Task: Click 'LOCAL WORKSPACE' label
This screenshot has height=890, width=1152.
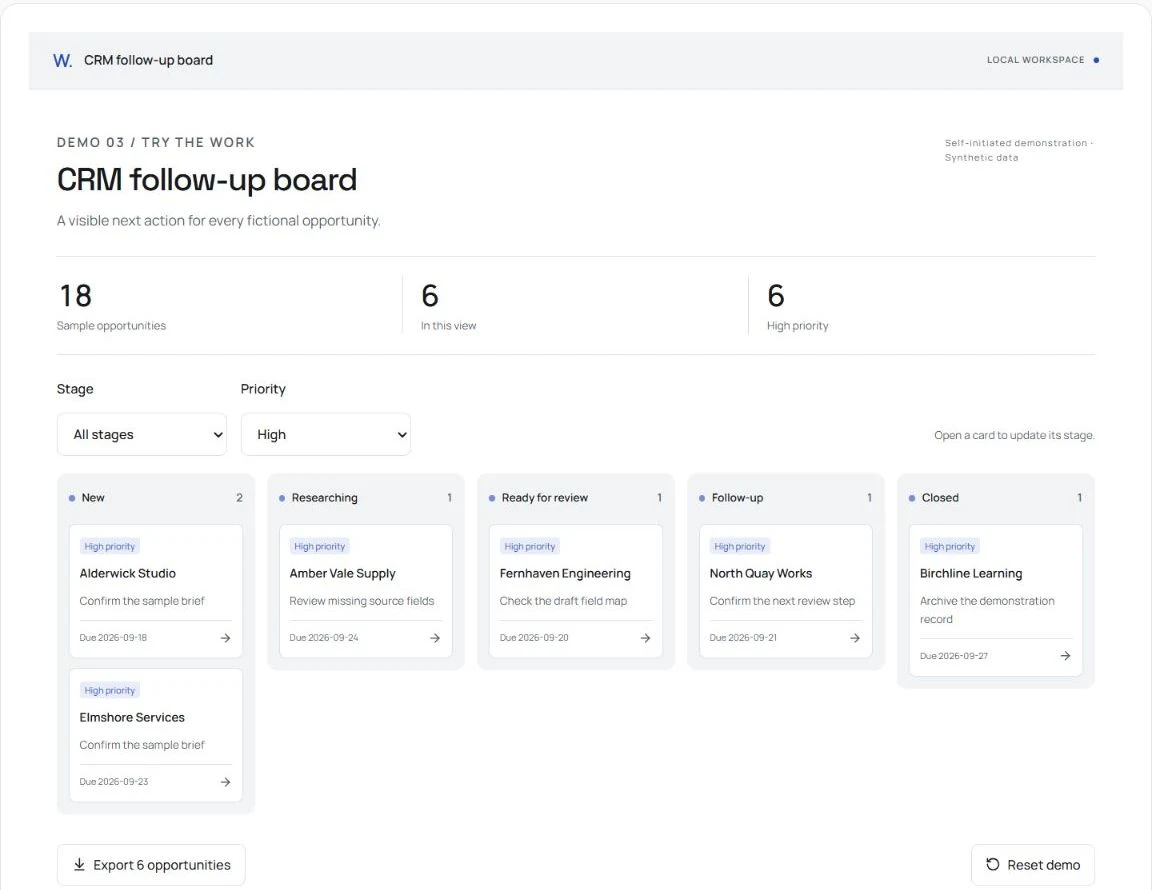Action: point(1035,60)
